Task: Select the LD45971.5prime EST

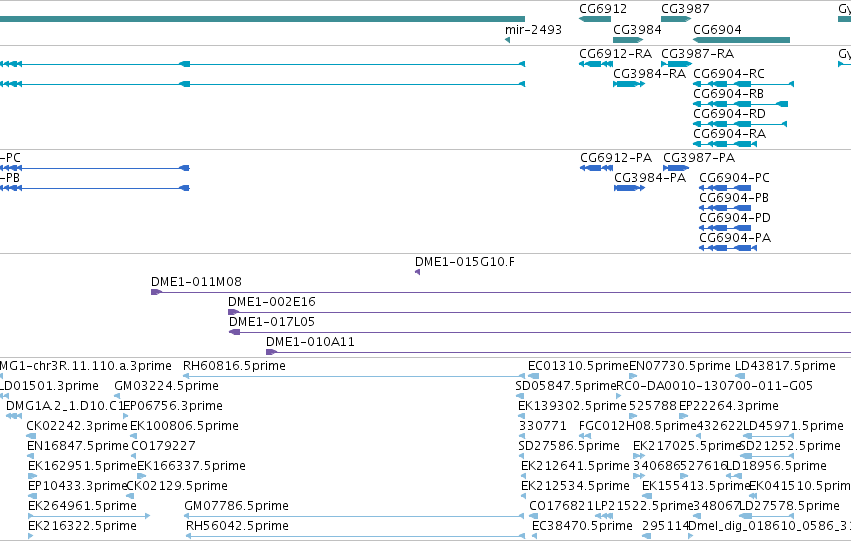Action: point(793,427)
